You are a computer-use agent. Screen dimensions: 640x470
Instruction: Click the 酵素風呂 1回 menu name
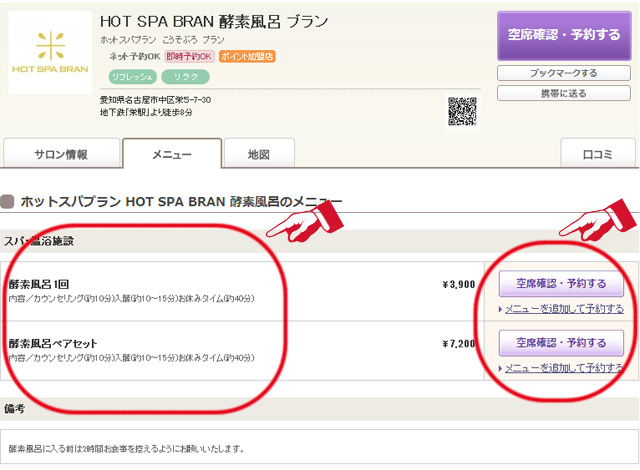(39, 284)
